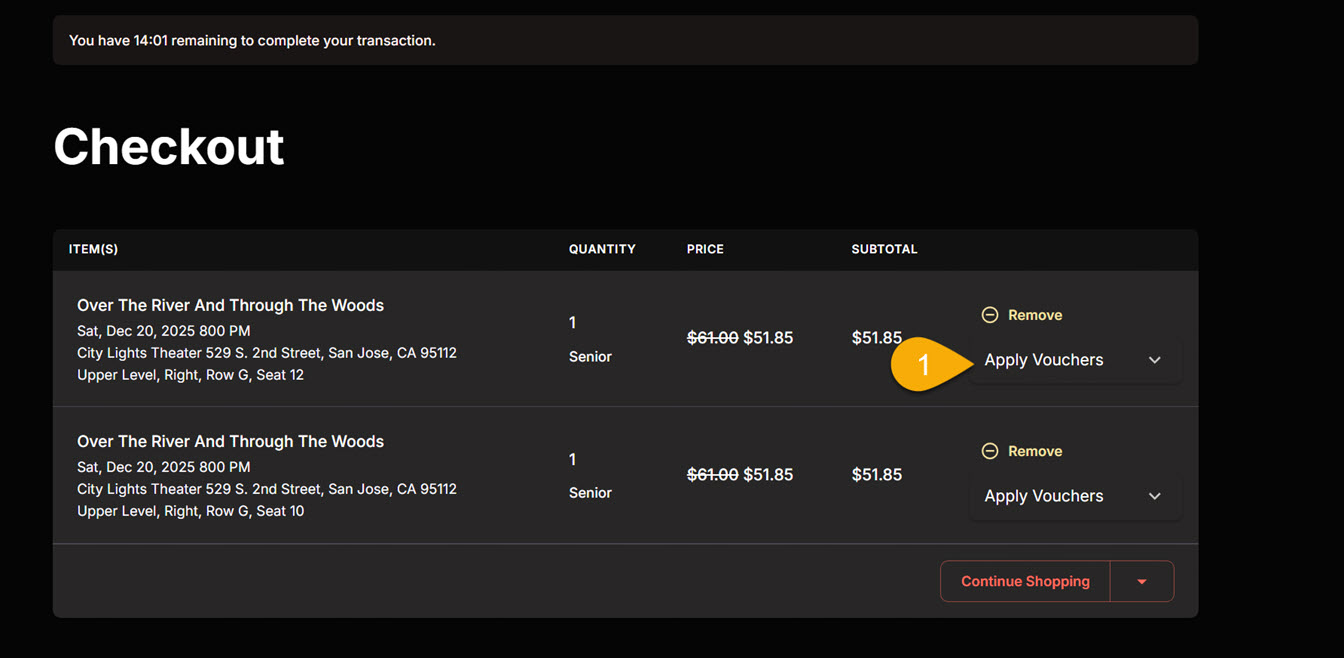Click the time remaining notice banner

click(625, 41)
